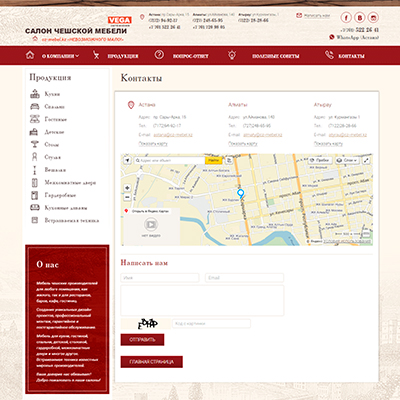400x400 pixels.
Task: Open the Facebook social icon
Action: coord(346,17)
